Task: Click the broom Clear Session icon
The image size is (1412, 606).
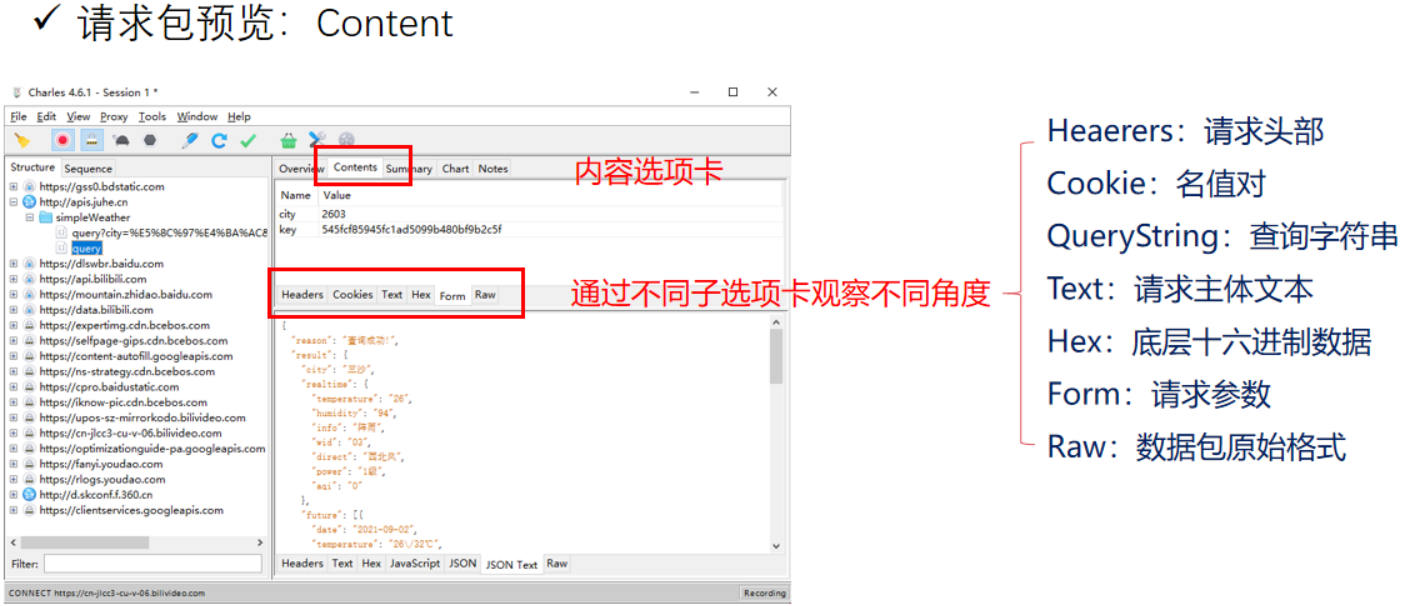Action: pyautogui.click(x=22, y=141)
